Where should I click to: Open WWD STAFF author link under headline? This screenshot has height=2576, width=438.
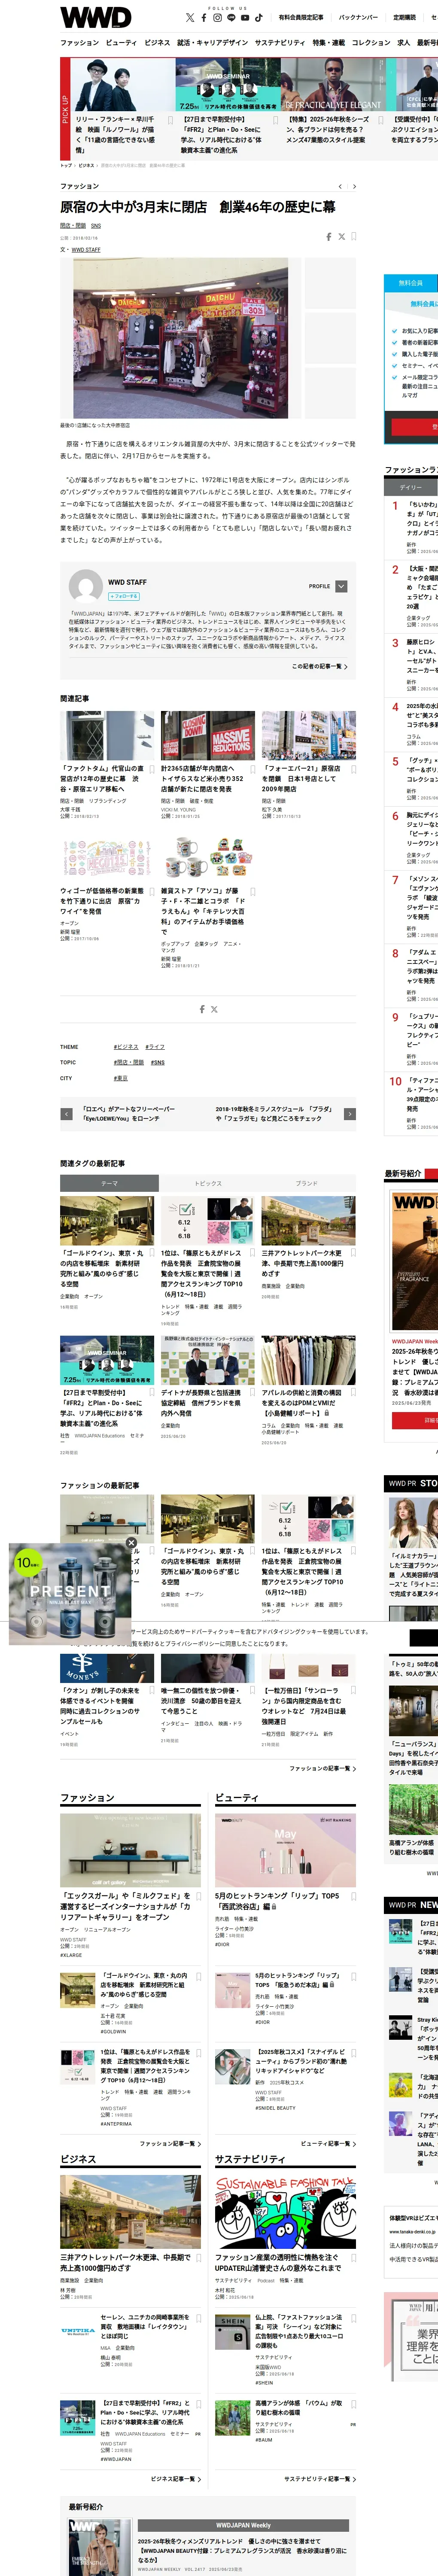click(x=86, y=249)
